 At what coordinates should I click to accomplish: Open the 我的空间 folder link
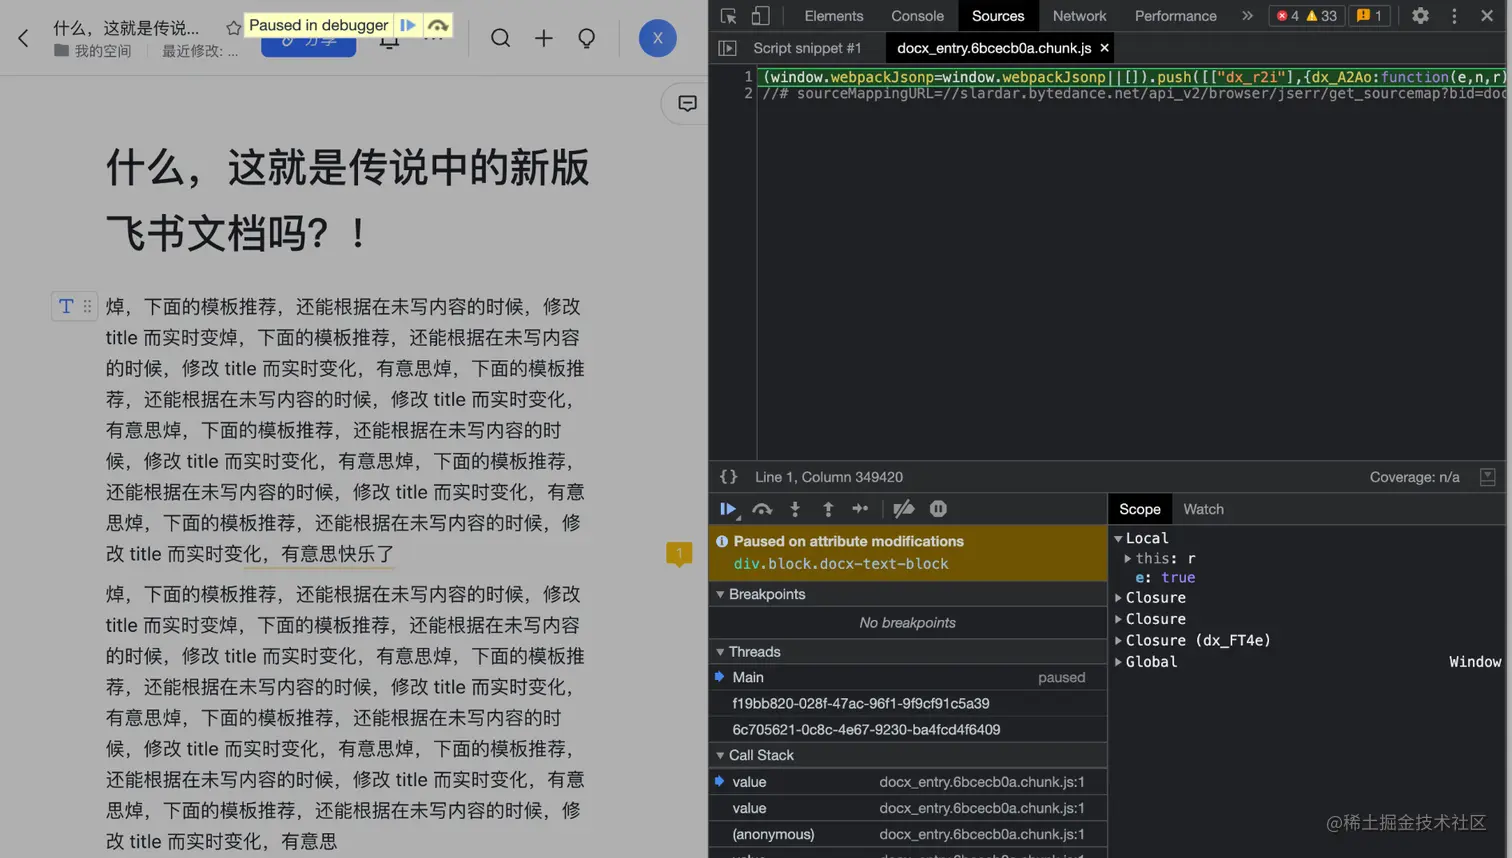(x=93, y=51)
